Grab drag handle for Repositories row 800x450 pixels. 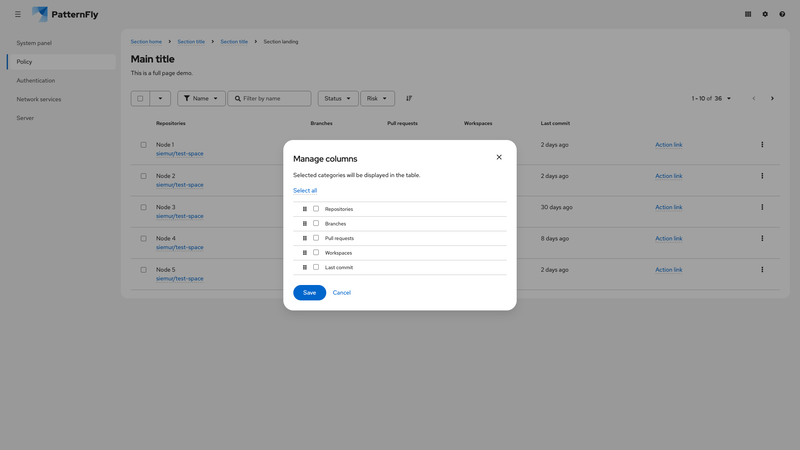(305, 209)
